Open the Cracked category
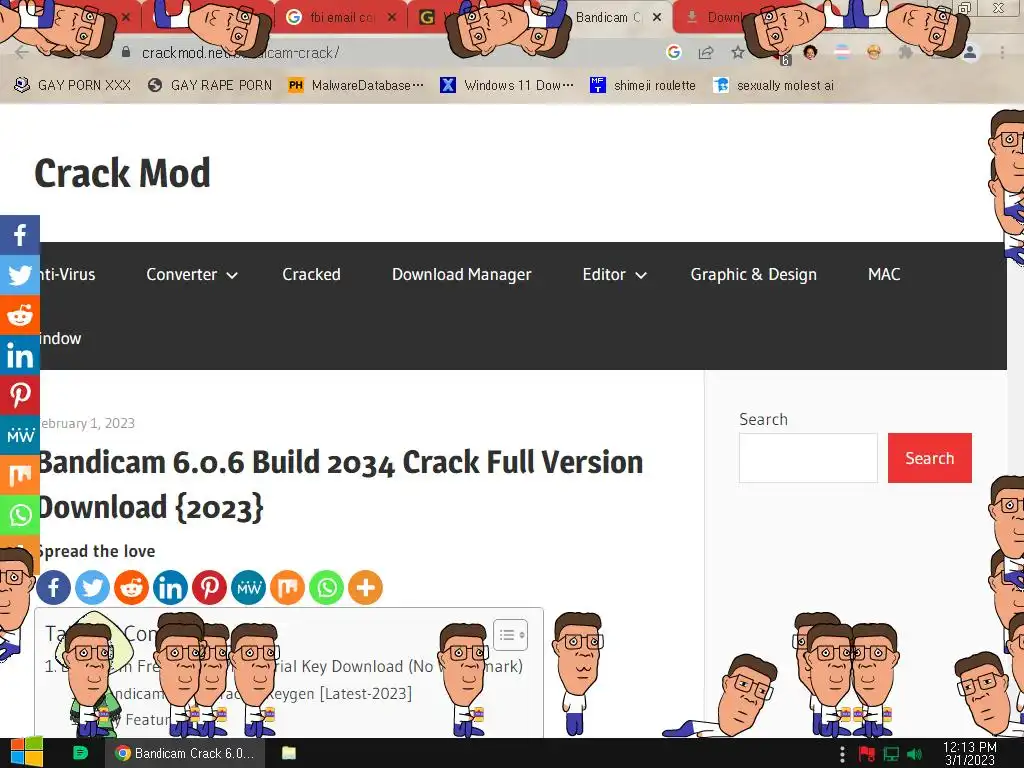Image resolution: width=1024 pixels, height=768 pixels. click(312, 274)
